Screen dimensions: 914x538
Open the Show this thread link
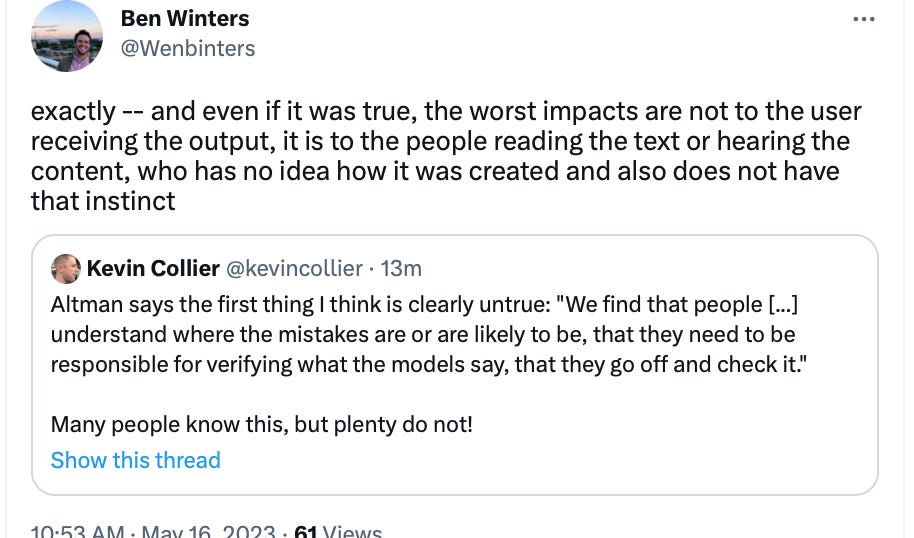[x=135, y=460]
